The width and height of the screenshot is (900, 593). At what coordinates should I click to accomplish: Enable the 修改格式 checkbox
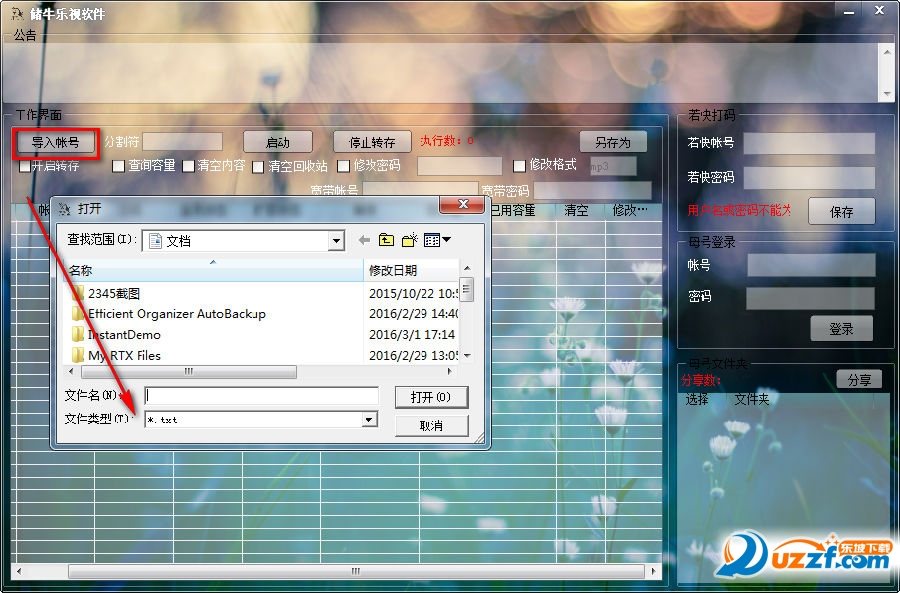click(519, 166)
